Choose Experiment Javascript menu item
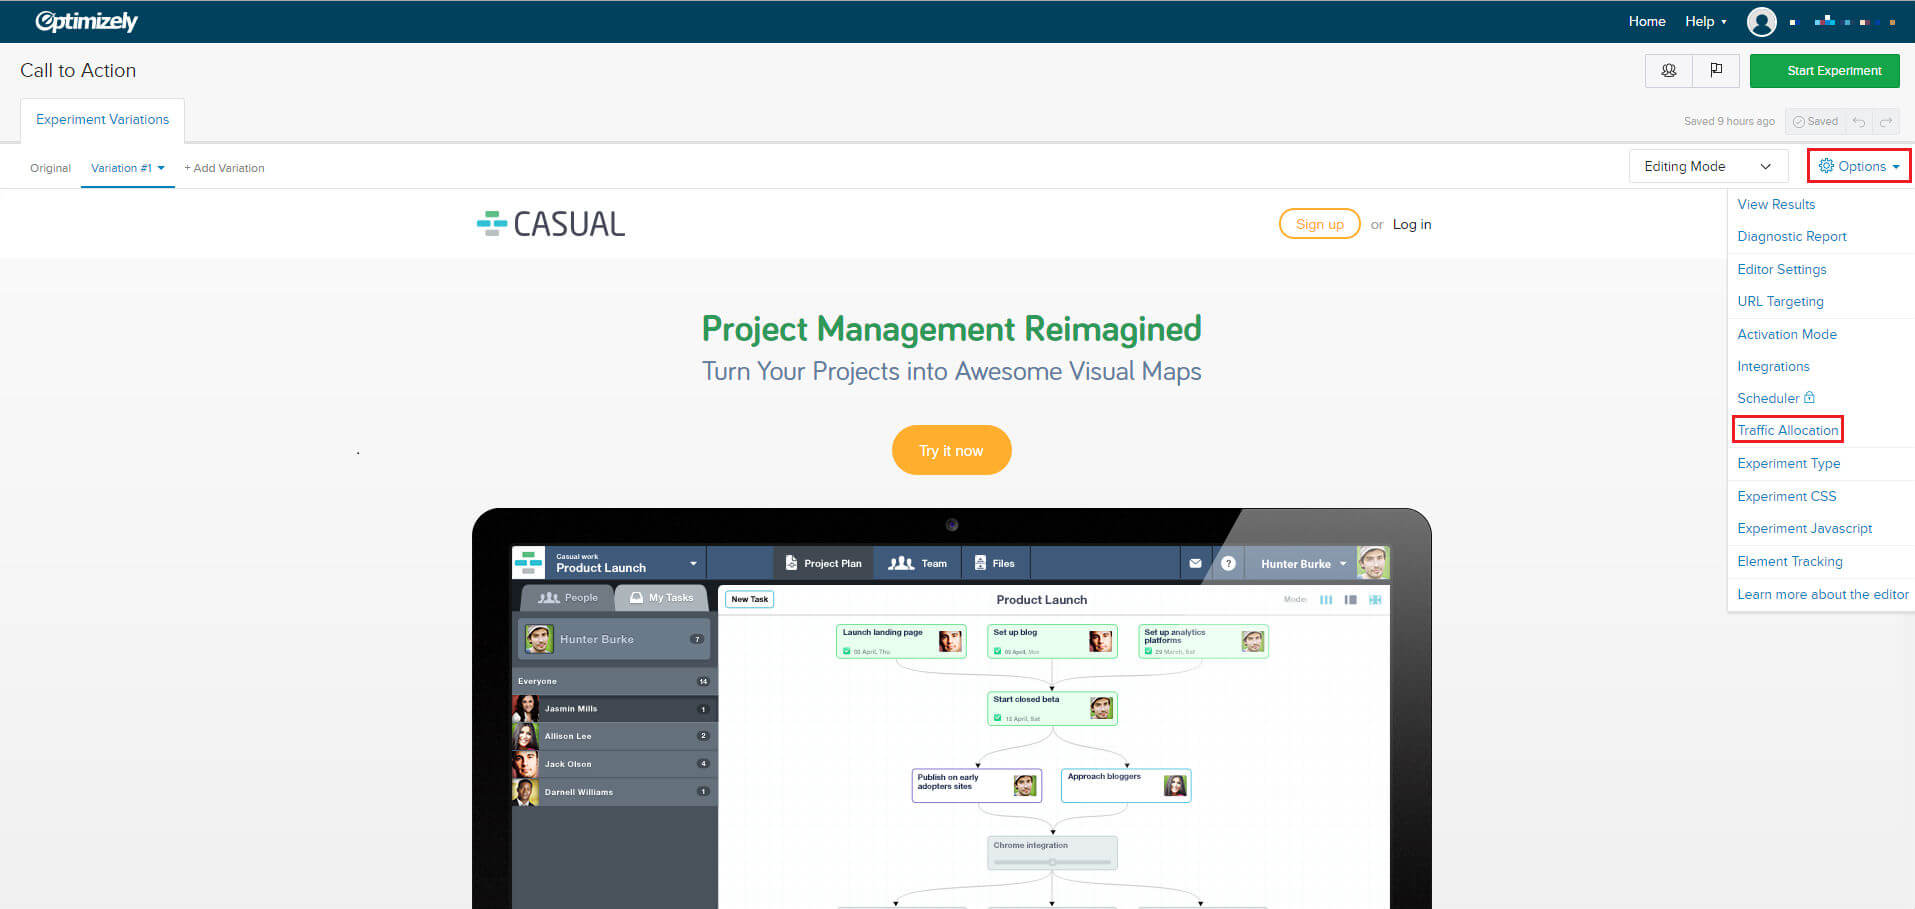This screenshot has height=909, width=1915. tap(1805, 528)
